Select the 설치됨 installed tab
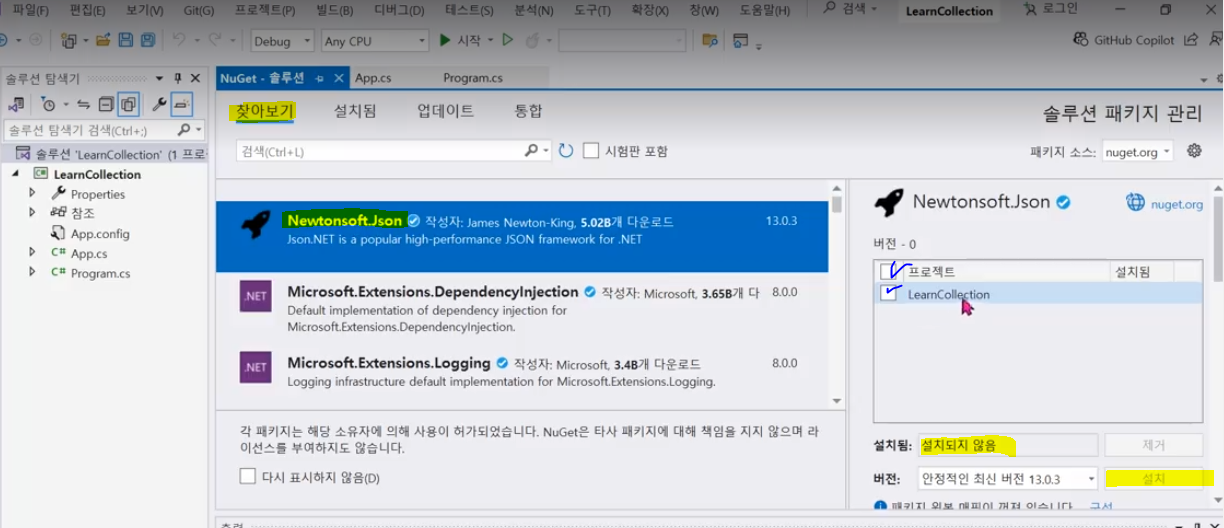This screenshot has height=528, width=1224. 355,111
